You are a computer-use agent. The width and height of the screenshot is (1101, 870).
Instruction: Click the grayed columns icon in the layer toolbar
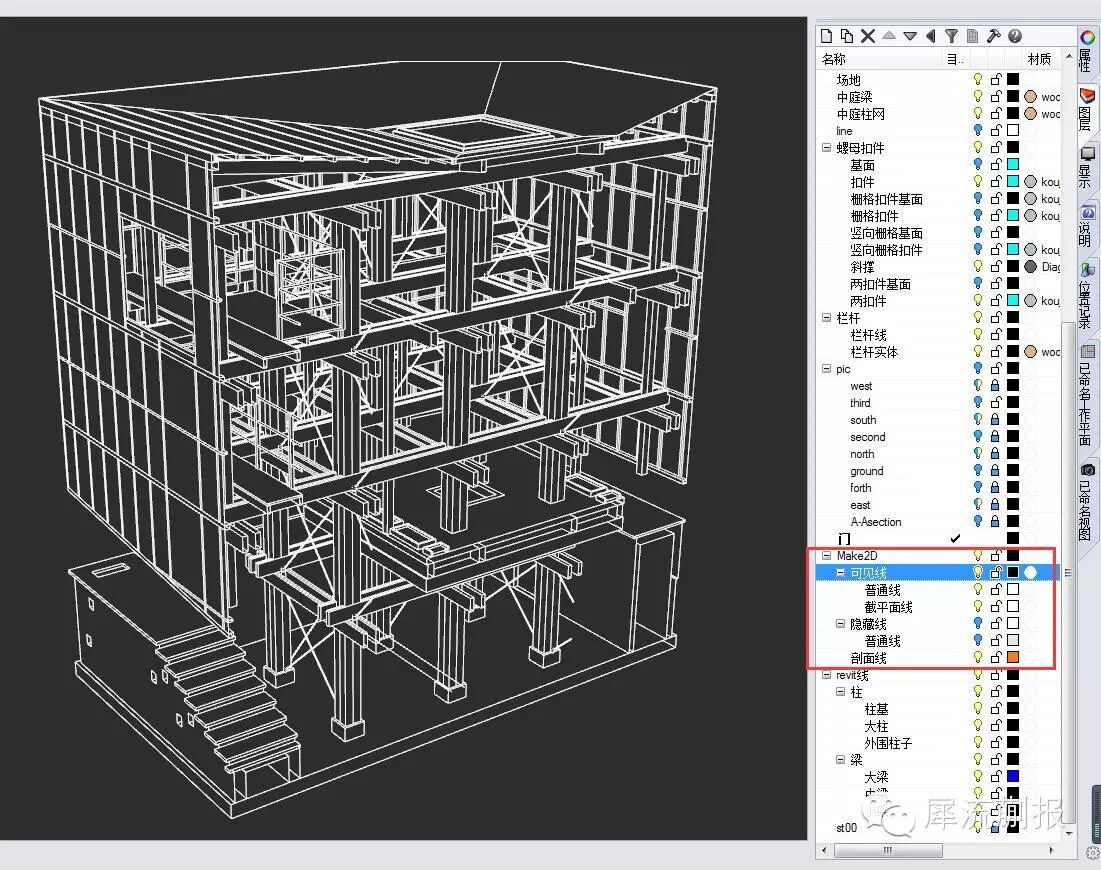tap(973, 36)
